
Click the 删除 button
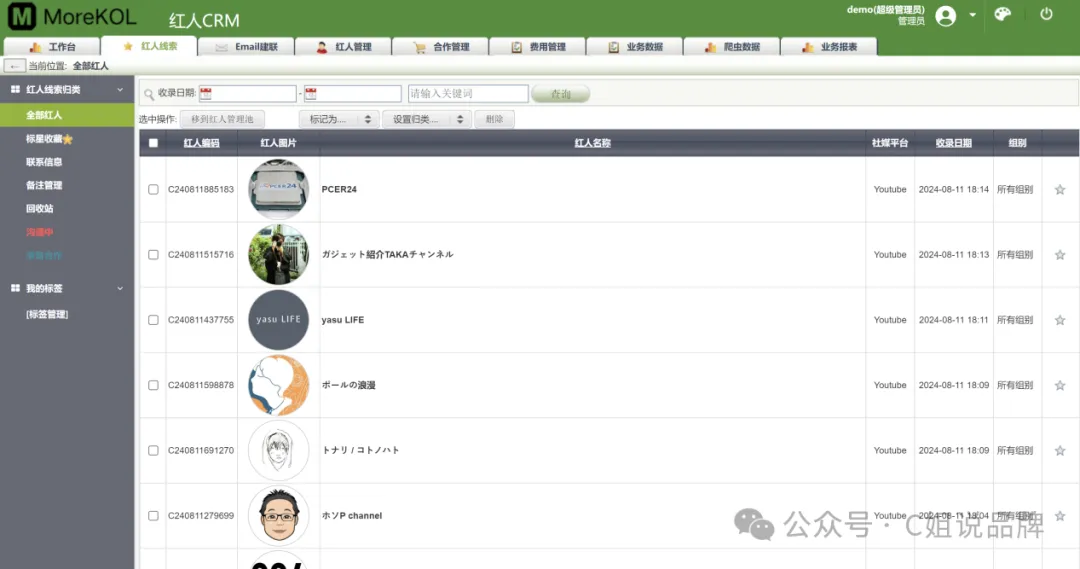[x=494, y=119]
